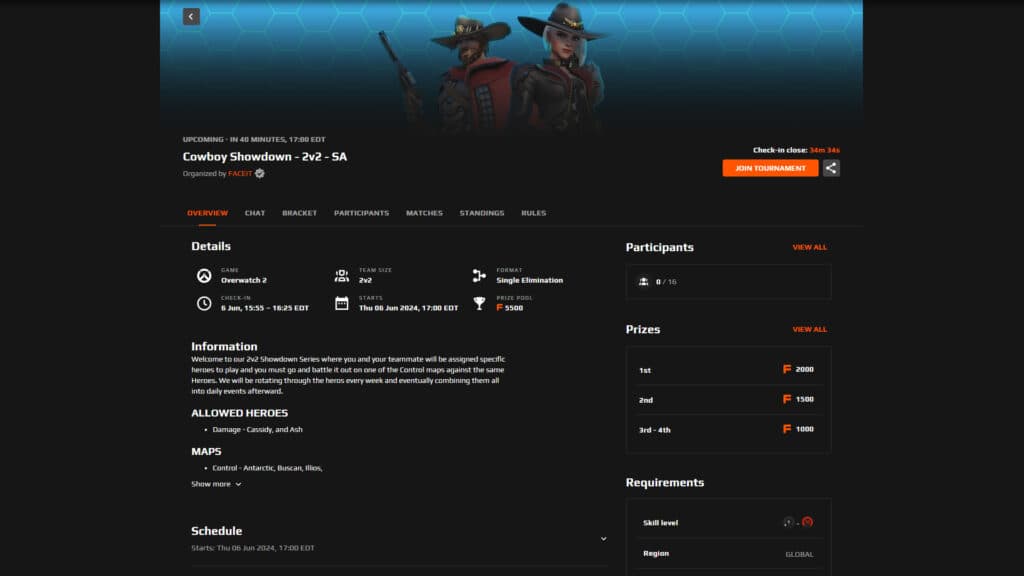Toggle the GLOBAL region requirement
1024x576 pixels.
pyautogui.click(x=800, y=553)
